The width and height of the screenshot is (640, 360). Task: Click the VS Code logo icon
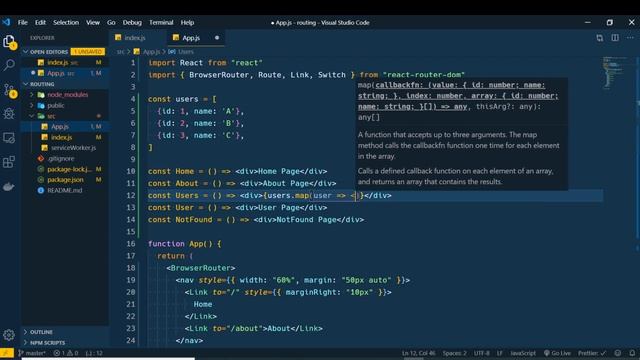coord(6,22)
